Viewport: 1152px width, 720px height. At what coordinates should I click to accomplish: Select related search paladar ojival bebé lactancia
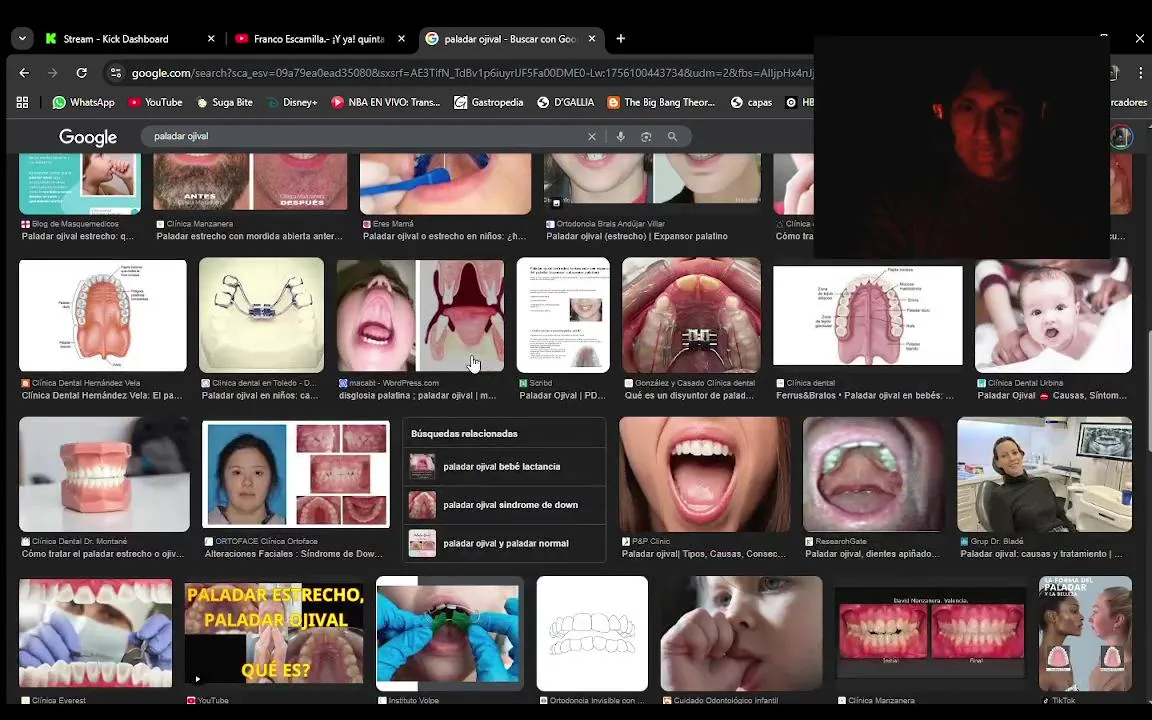504,467
